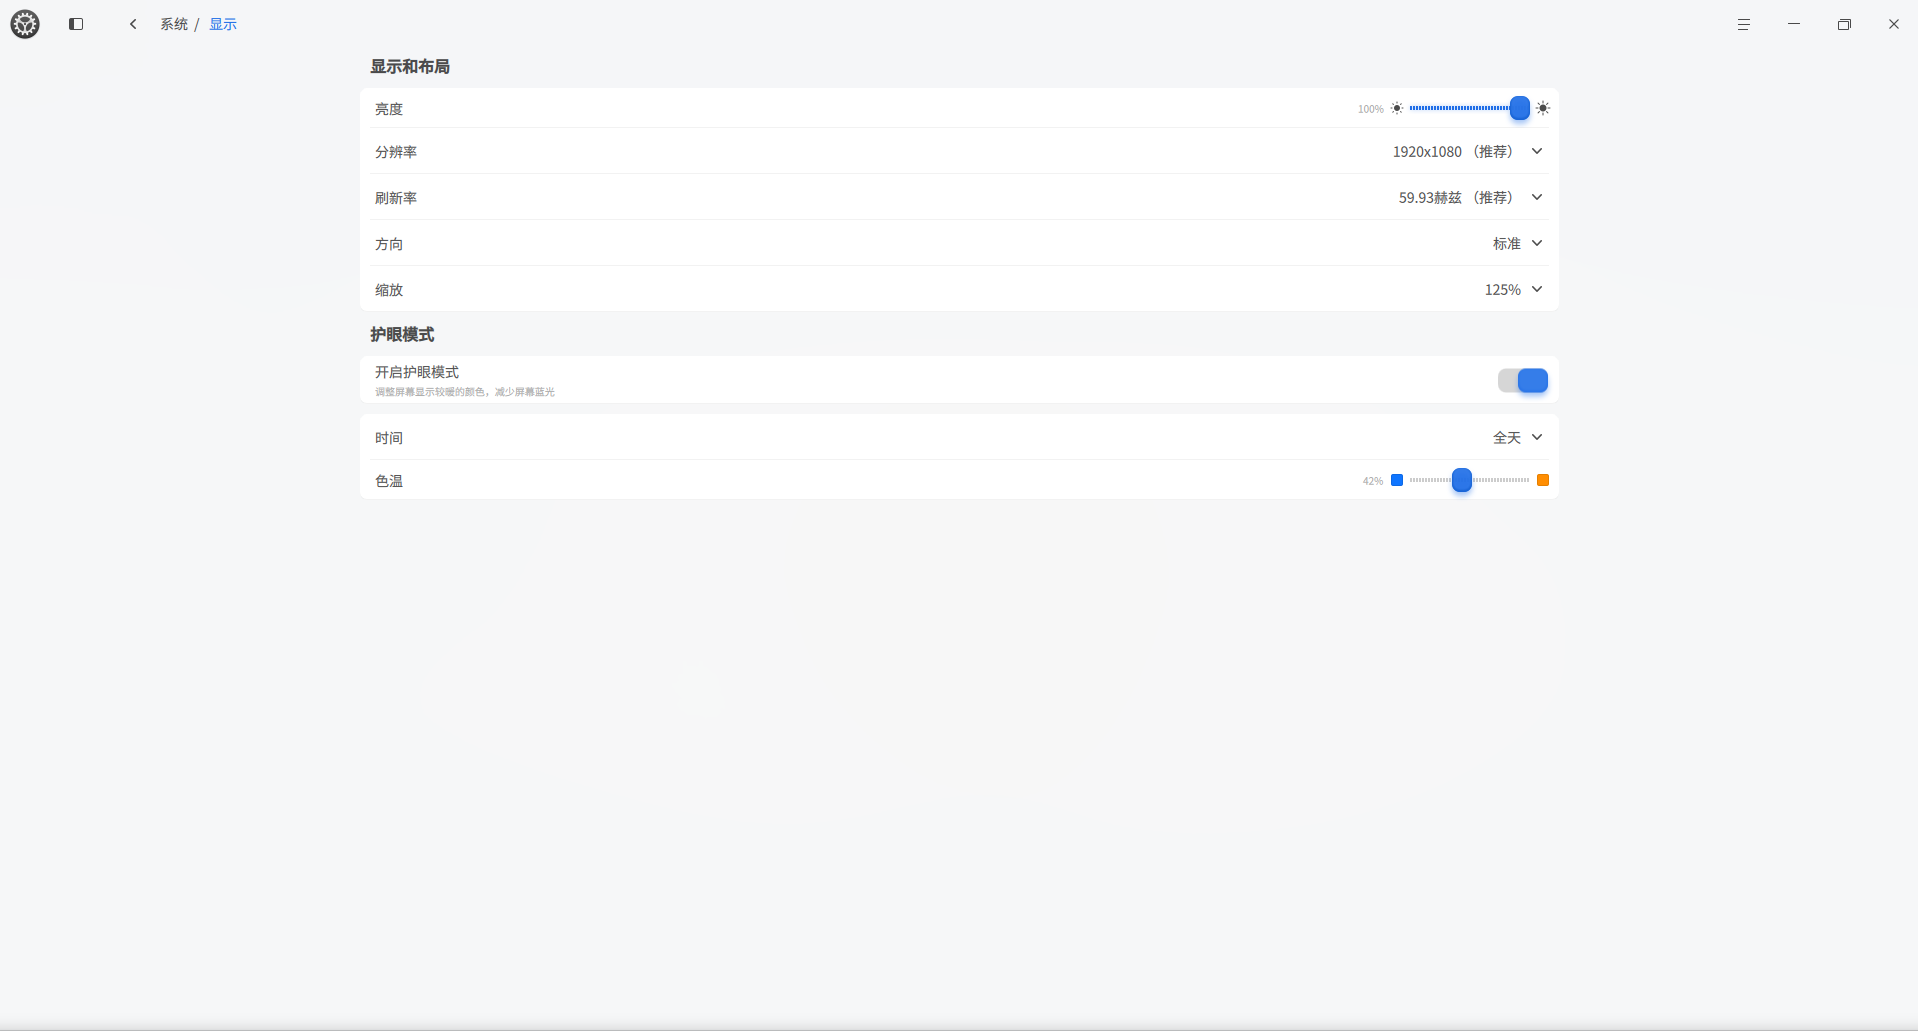Disable the 开启护眼模式 eye protection toggle
1918x1031 pixels.
(1522, 380)
